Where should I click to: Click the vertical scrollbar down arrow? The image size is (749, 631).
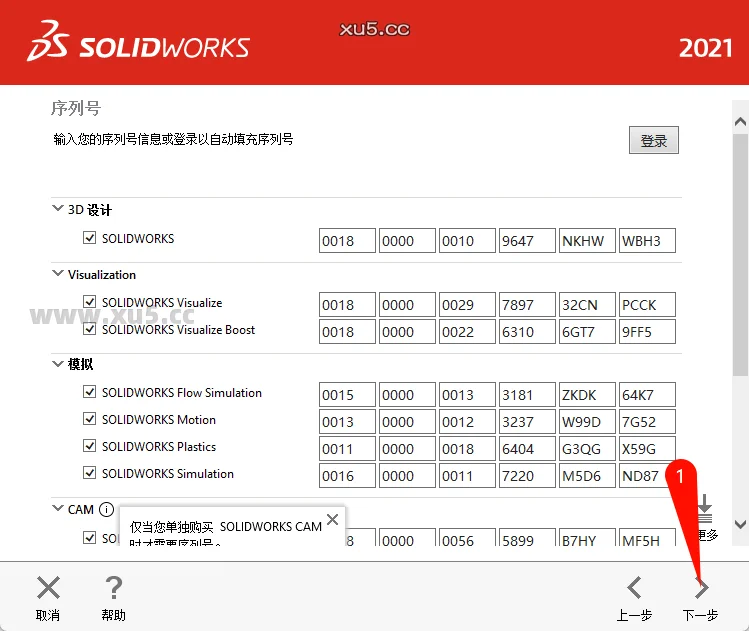click(740, 524)
